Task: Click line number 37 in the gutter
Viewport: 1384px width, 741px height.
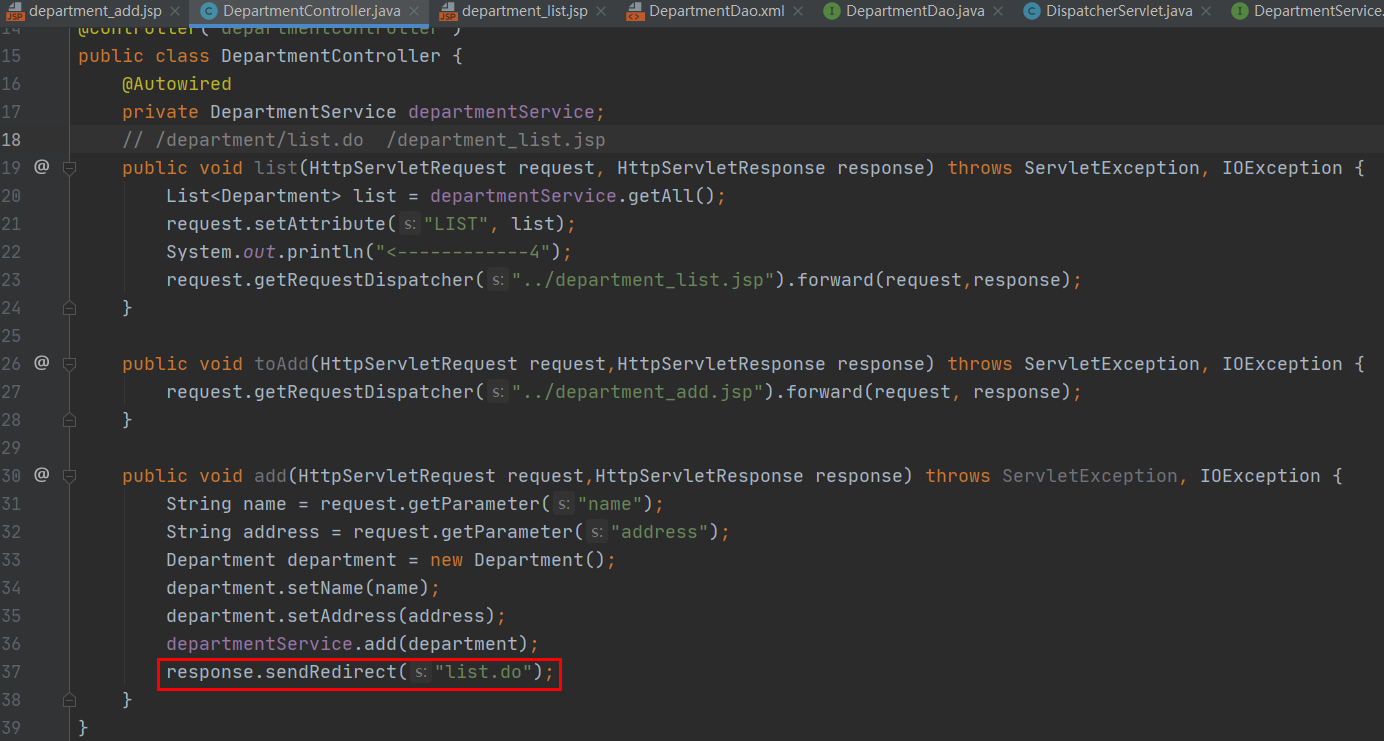Action: [11, 672]
